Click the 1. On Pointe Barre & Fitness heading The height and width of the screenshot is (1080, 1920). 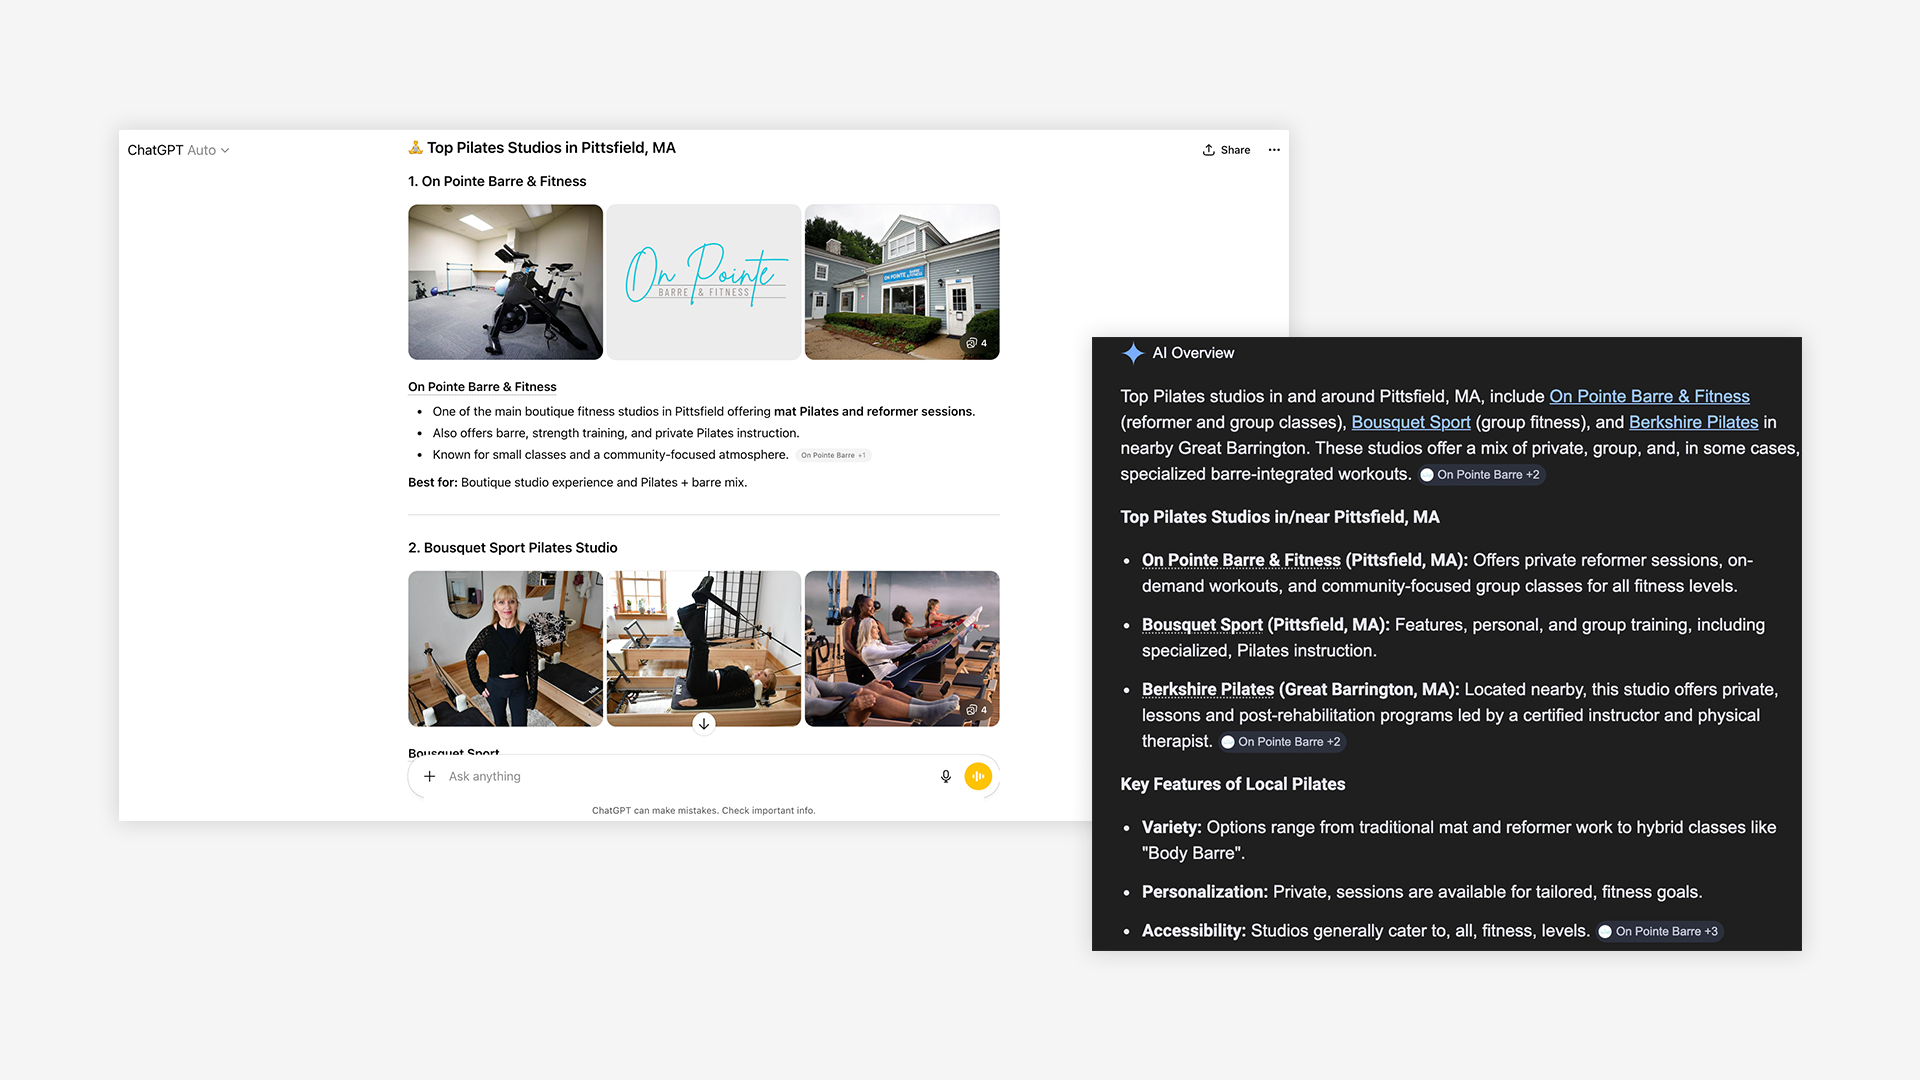coord(497,181)
